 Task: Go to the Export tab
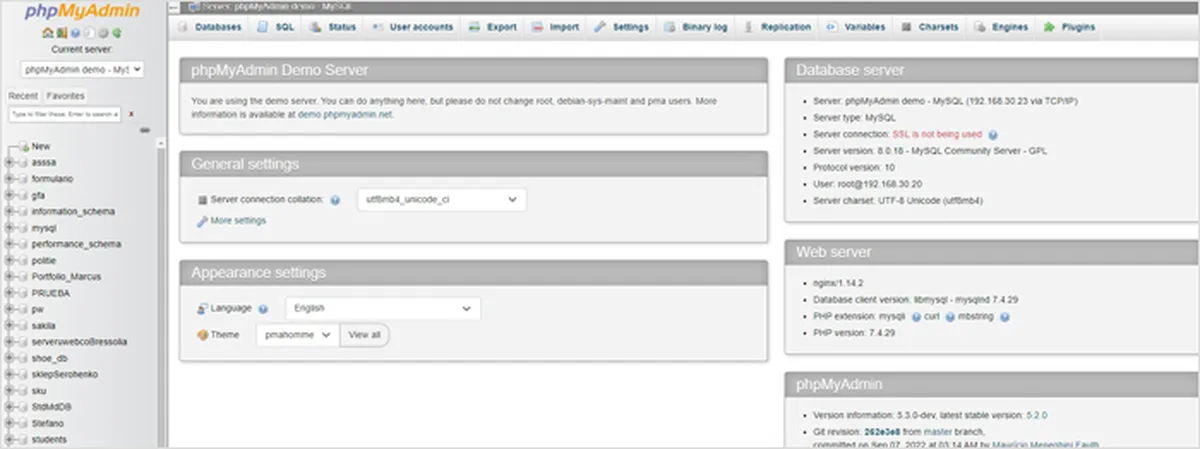(493, 27)
